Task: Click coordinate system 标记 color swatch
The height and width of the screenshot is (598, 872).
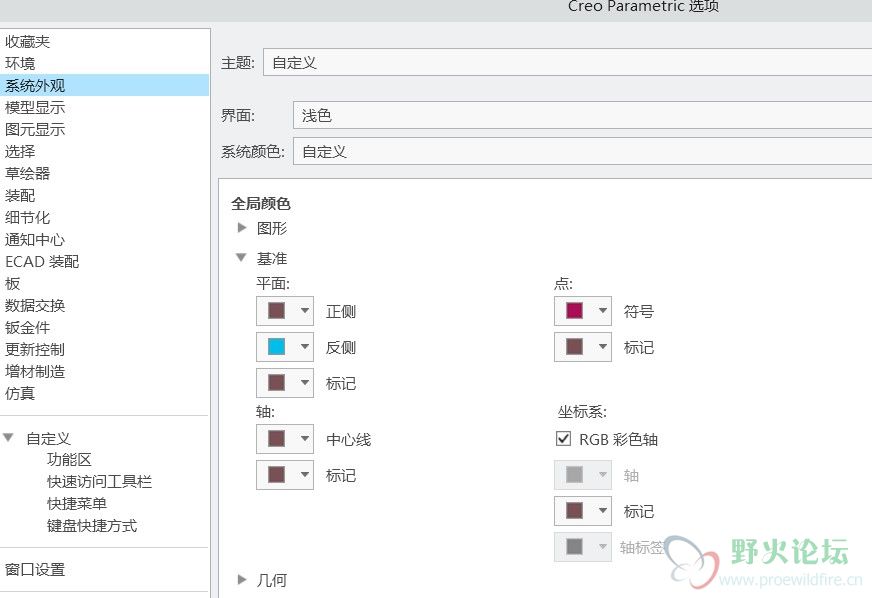Action: click(574, 511)
